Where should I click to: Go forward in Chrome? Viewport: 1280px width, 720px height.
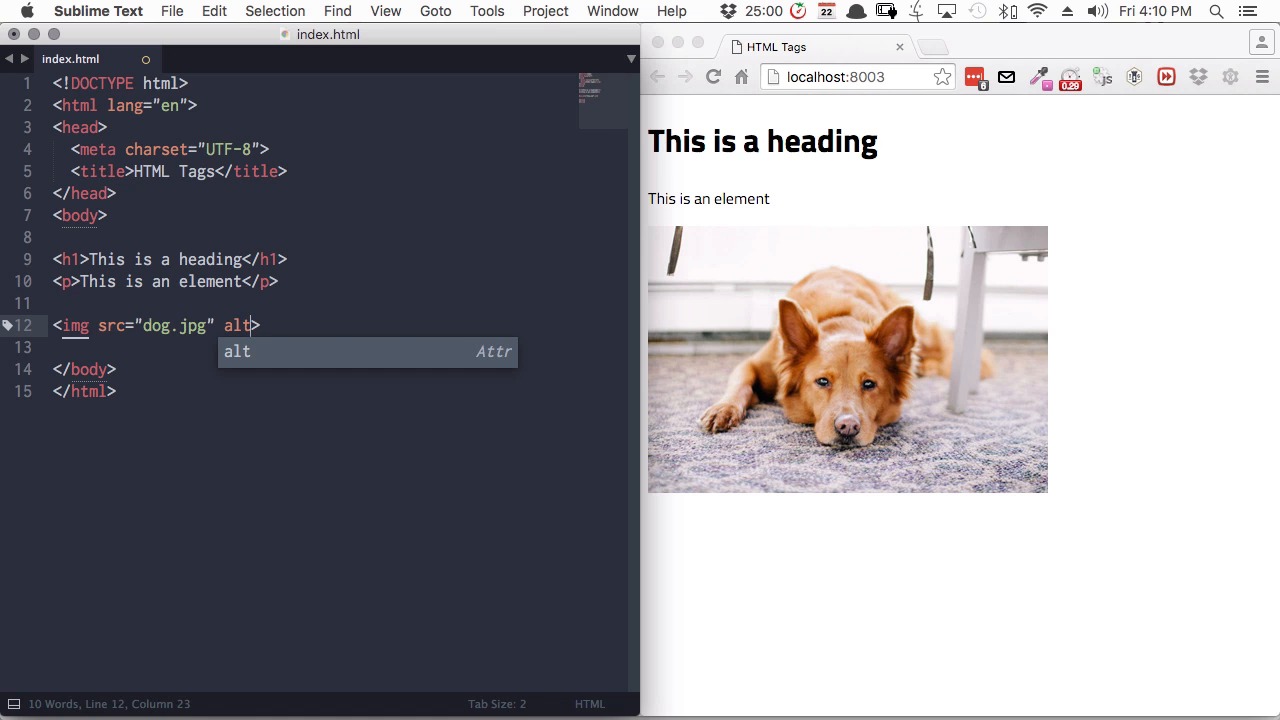[685, 77]
